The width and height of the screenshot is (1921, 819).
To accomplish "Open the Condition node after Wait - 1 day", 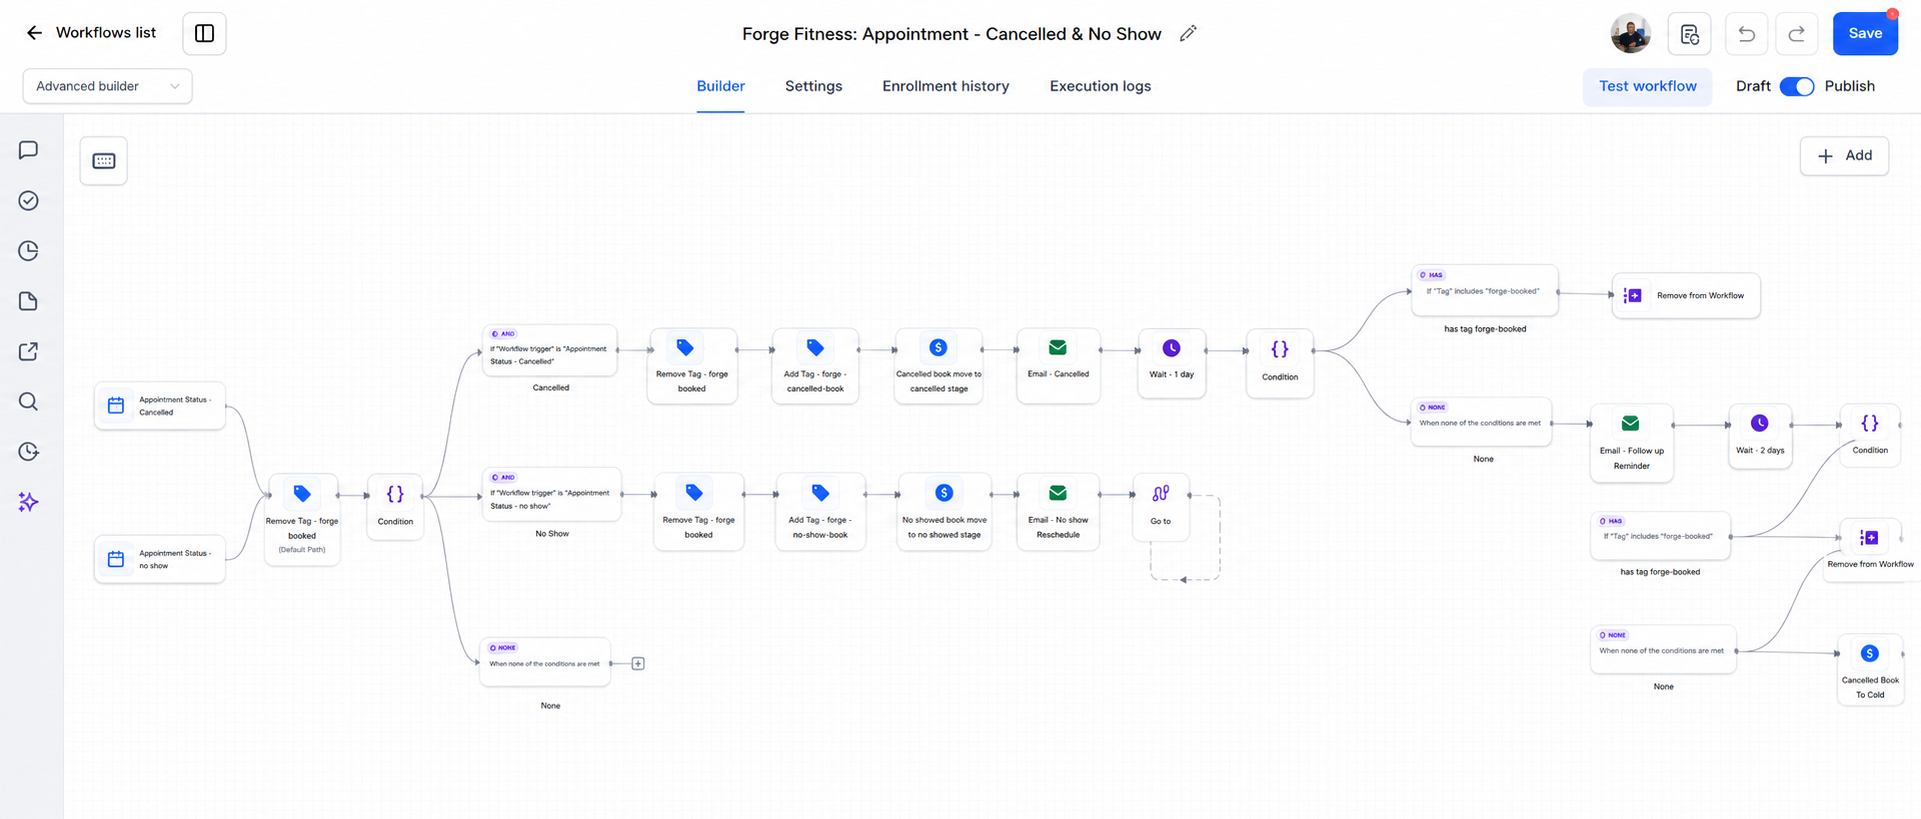I will [1280, 364].
